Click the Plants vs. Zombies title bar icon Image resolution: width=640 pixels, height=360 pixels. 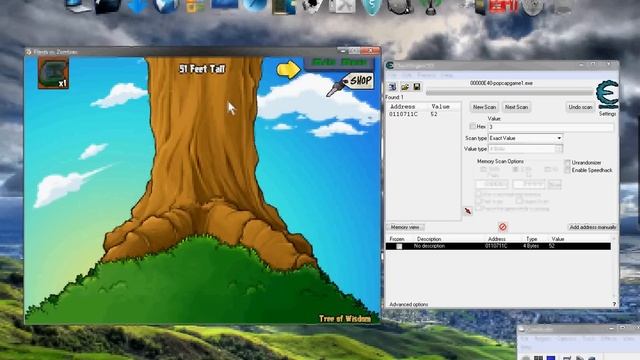[x=29, y=52]
